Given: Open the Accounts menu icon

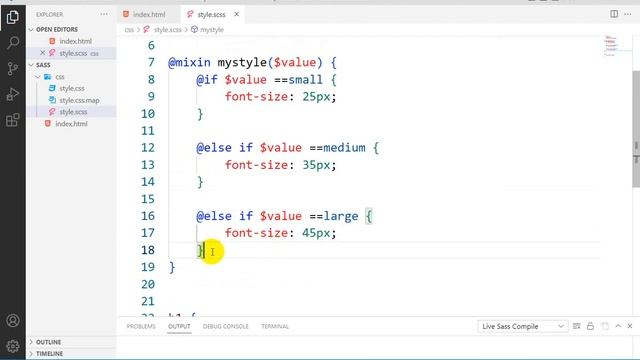Looking at the screenshot, I should (13, 320).
